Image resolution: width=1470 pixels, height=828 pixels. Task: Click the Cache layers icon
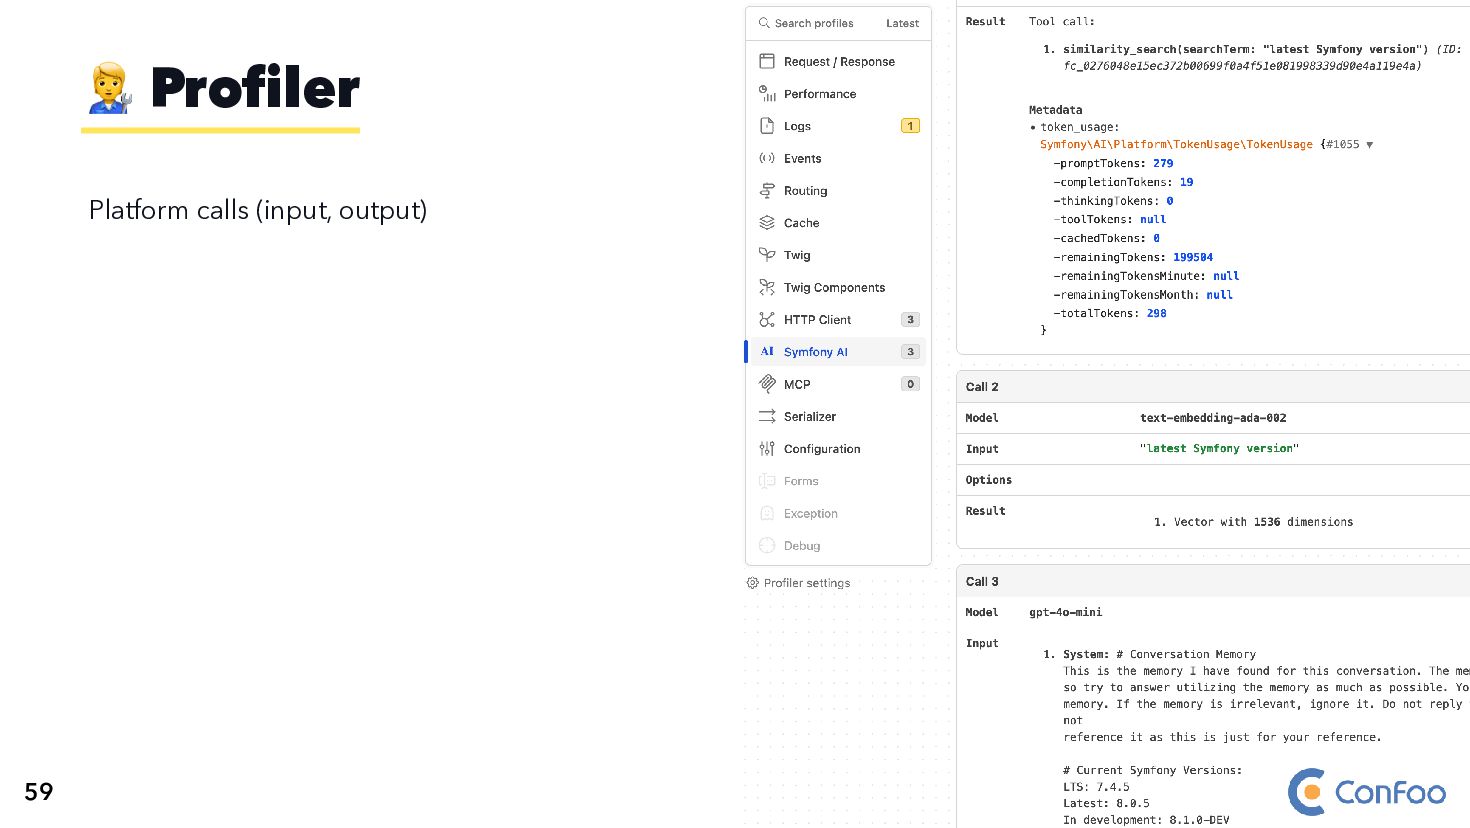pos(767,223)
